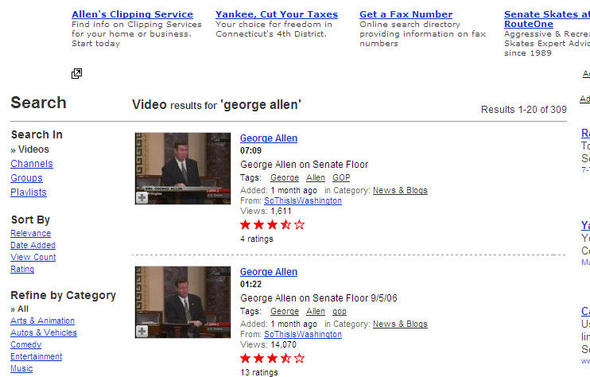Sort results by Date Added
This screenshot has width=590, height=377.
click(33, 245)
